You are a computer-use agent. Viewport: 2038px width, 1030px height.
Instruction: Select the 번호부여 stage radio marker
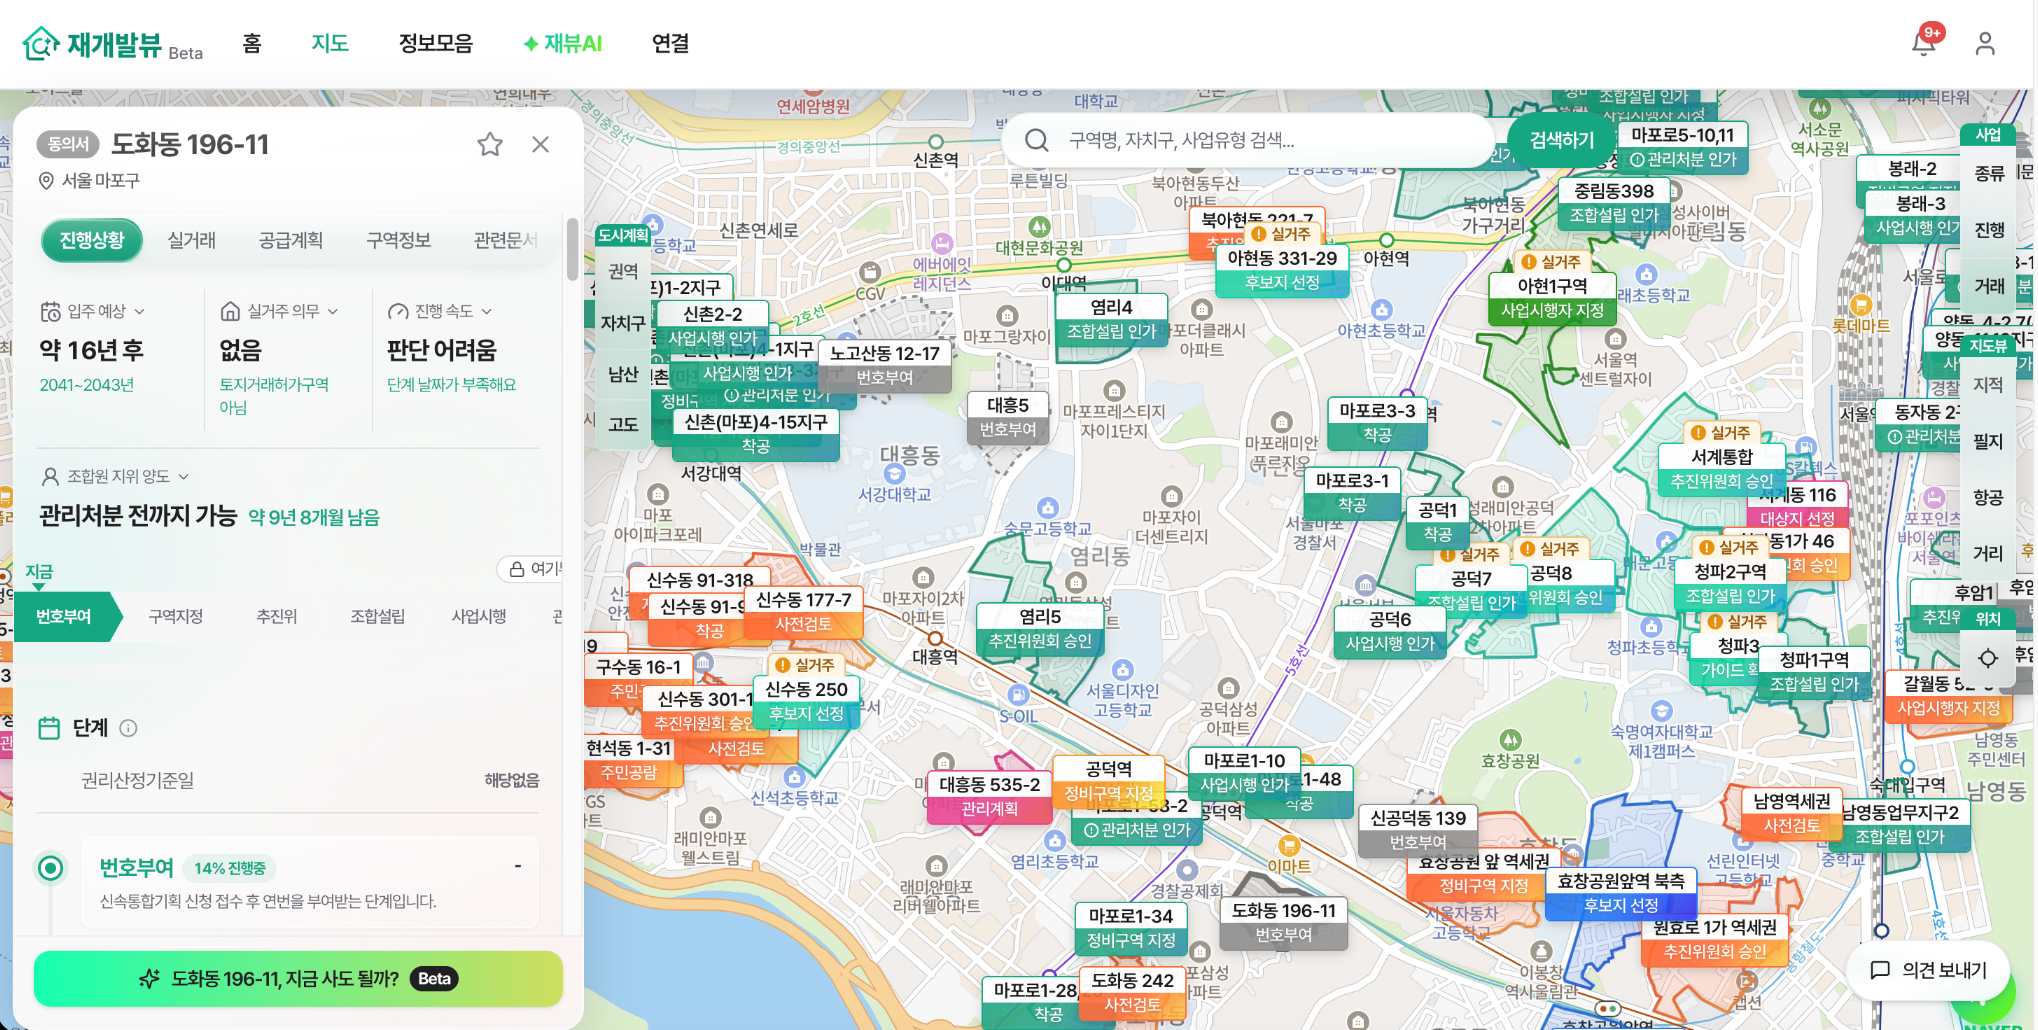(50, 868)
